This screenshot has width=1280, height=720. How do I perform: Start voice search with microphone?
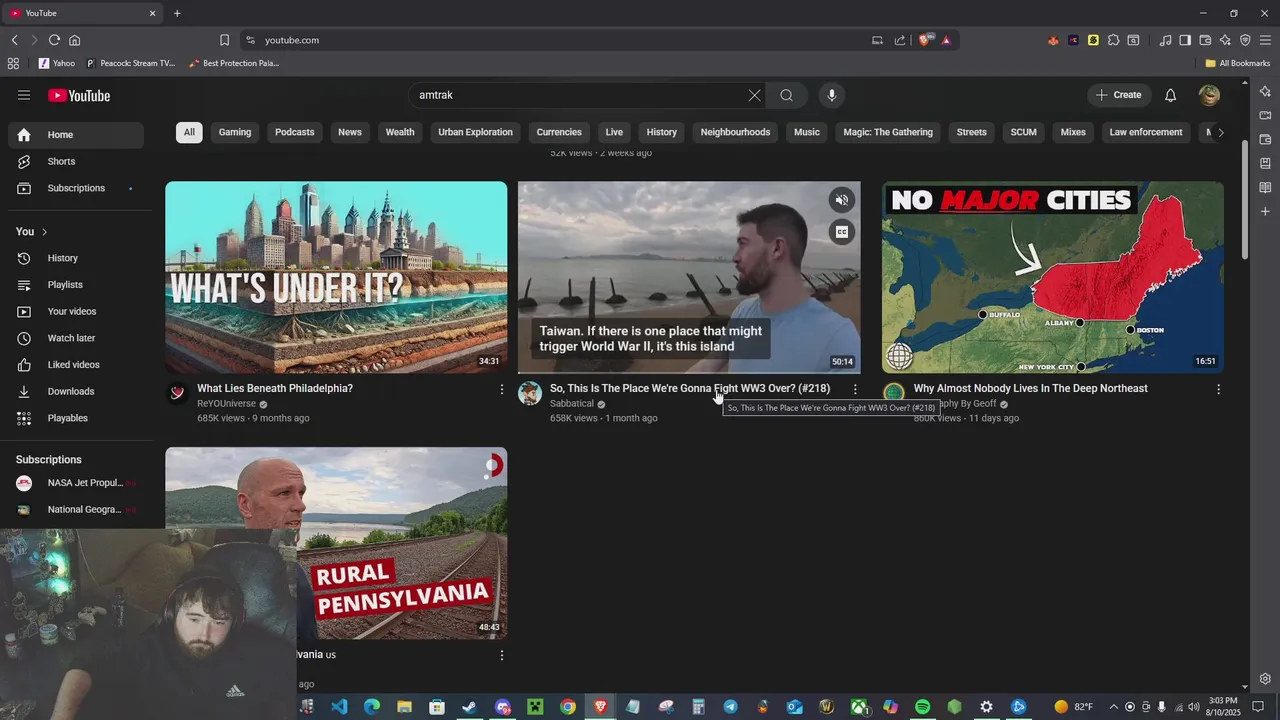click(831, 95)
